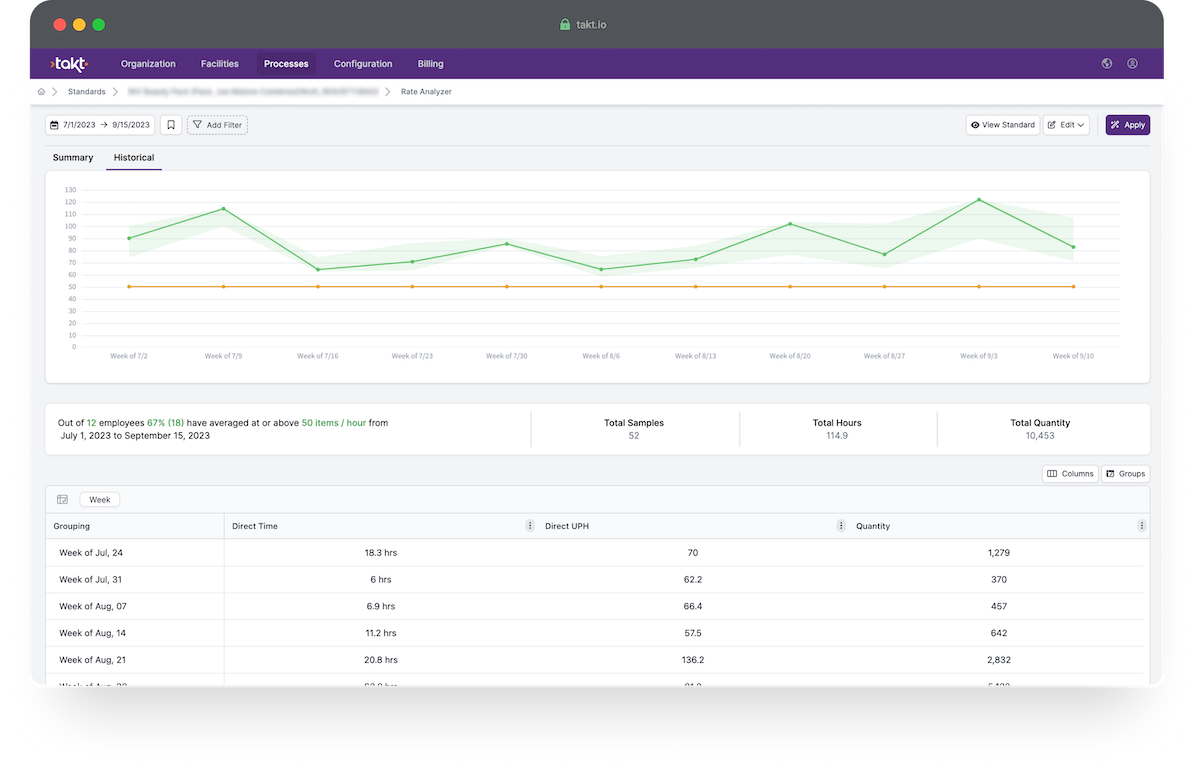
Task: Toggle View Standard with the eye icon
Action: pos(1002,125)
